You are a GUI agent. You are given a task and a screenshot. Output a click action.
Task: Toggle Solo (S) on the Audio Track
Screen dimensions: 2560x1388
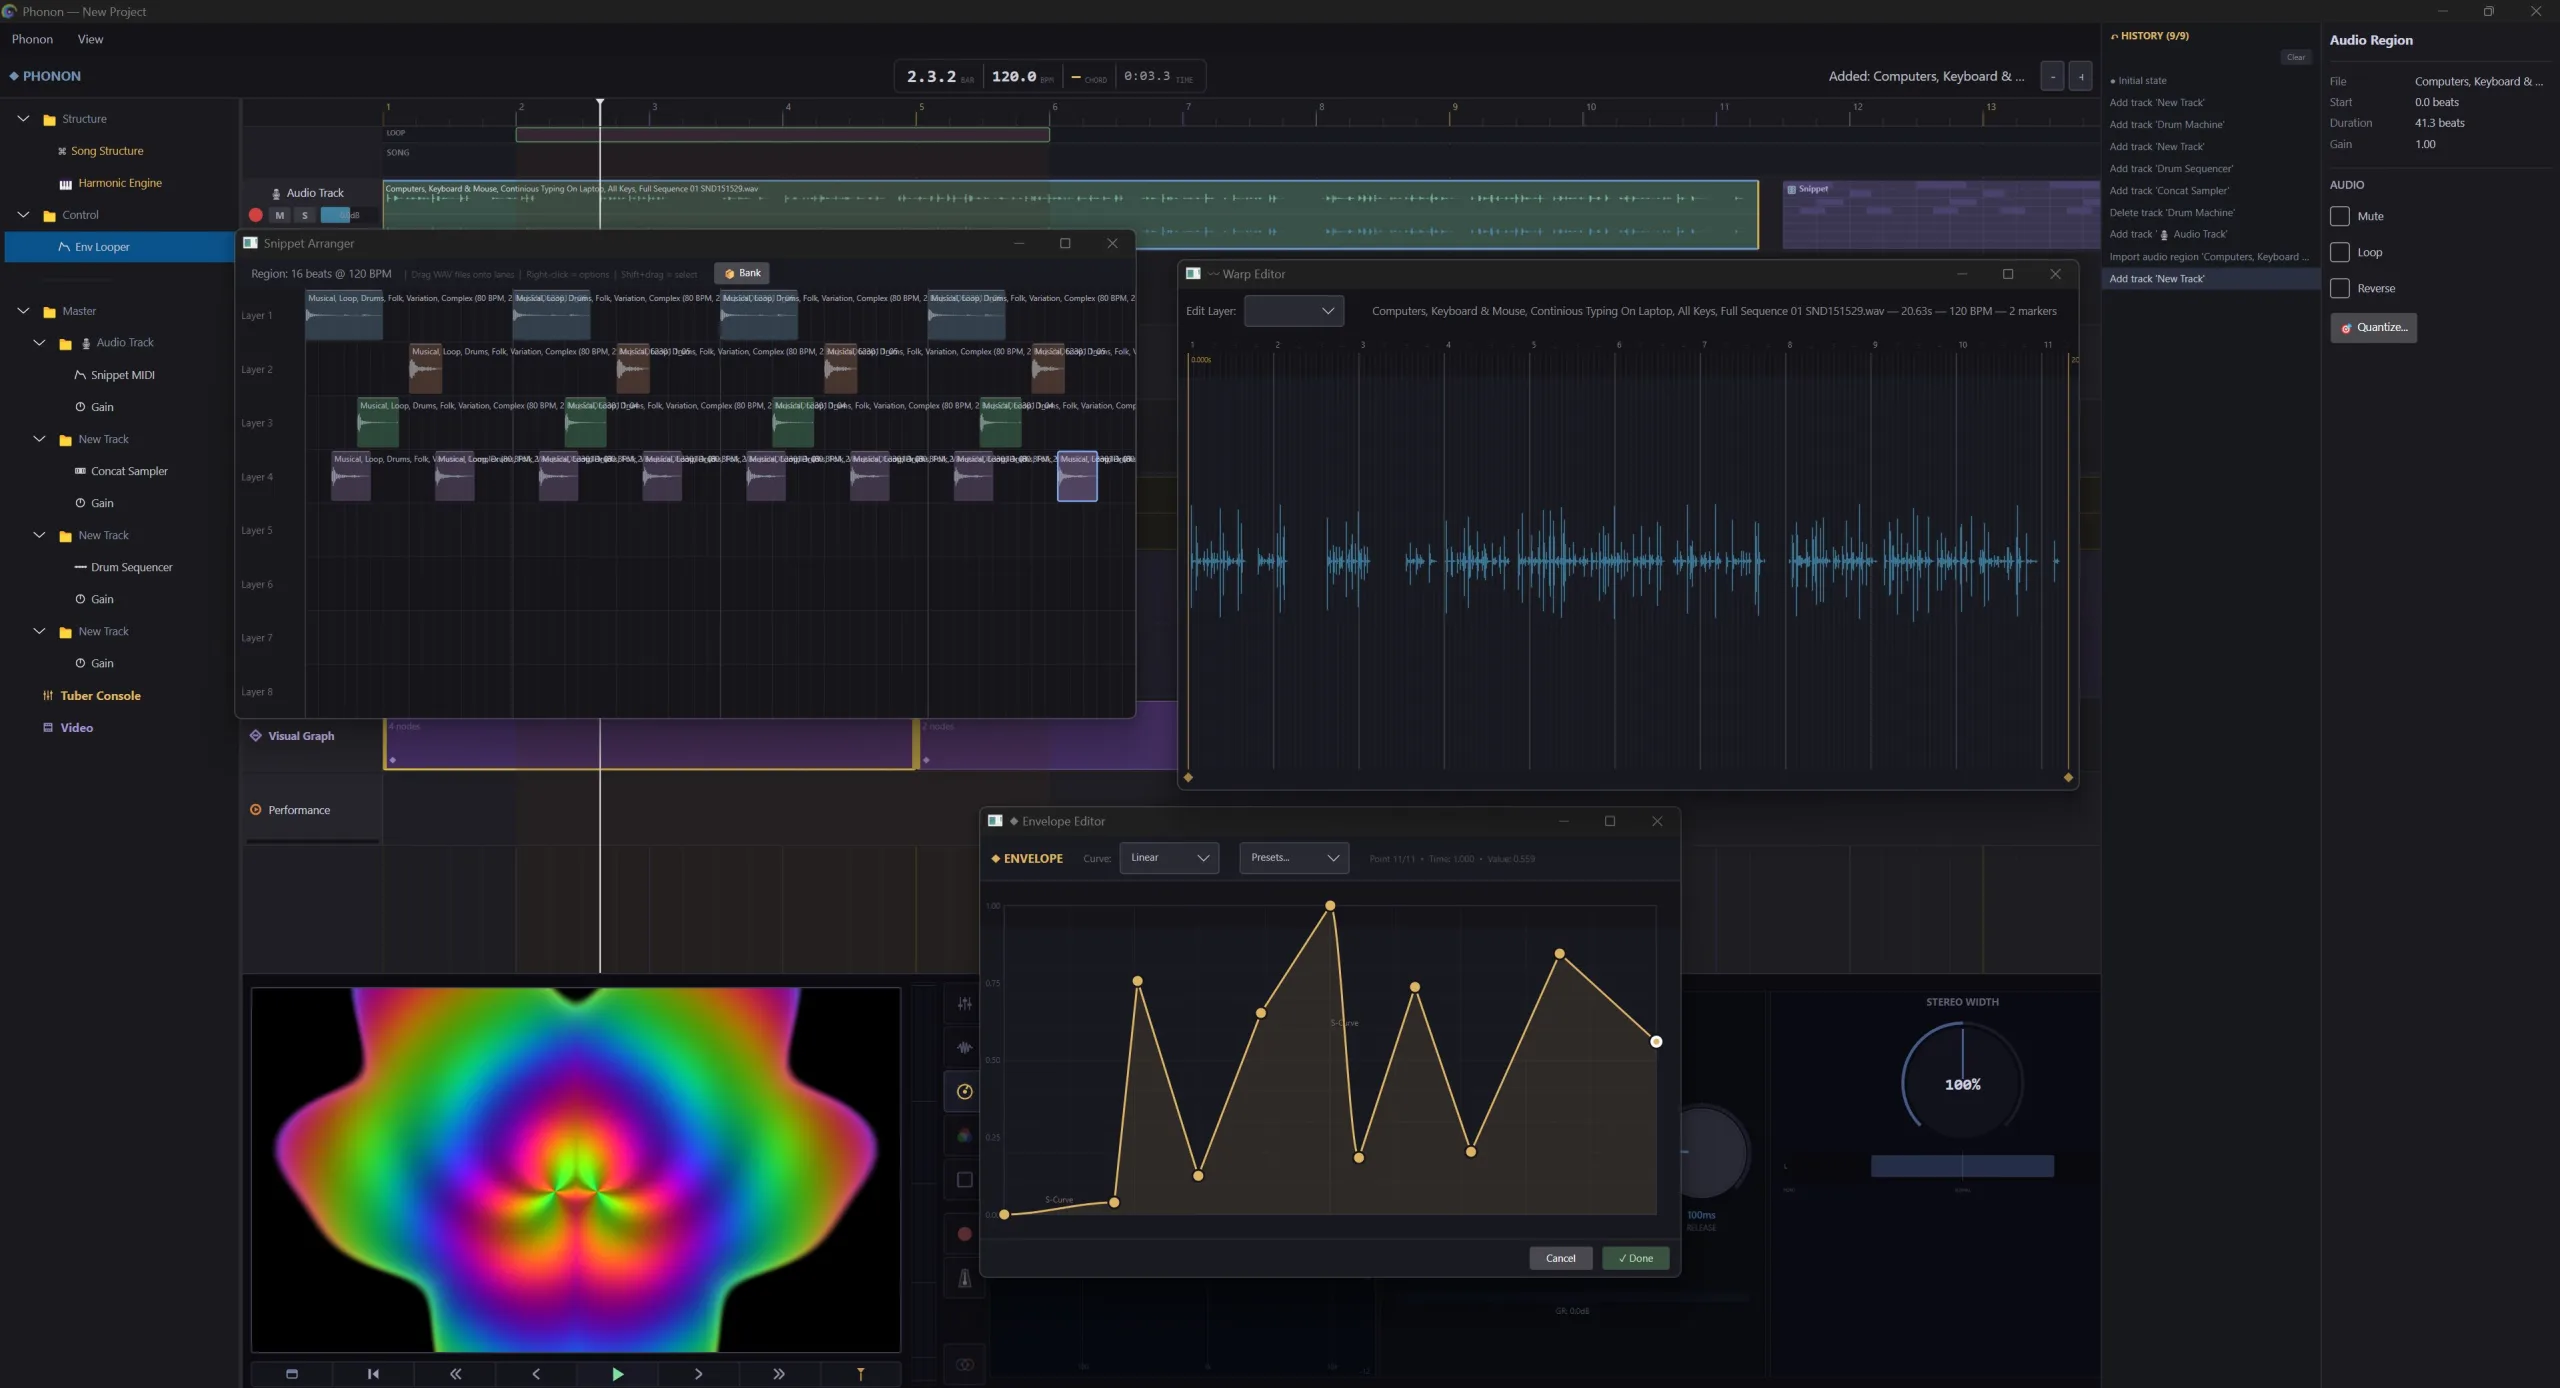[305, 215]
